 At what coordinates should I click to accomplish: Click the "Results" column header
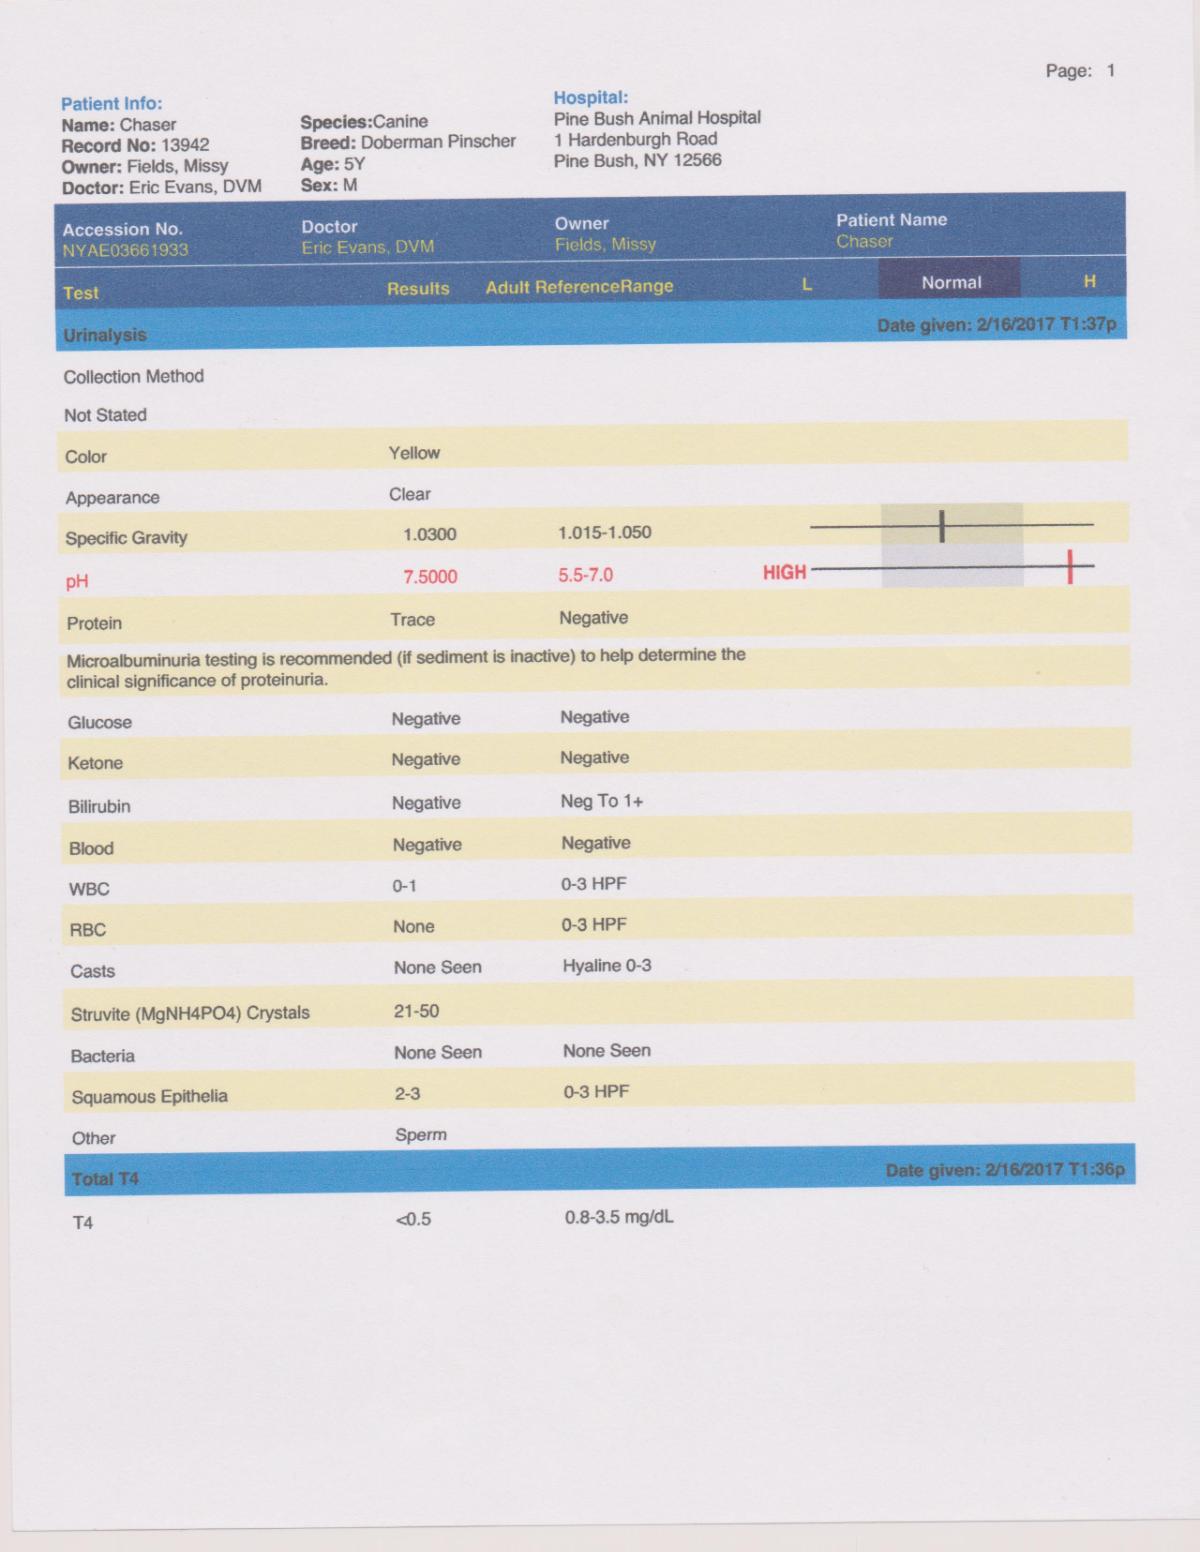coord(418,288)
